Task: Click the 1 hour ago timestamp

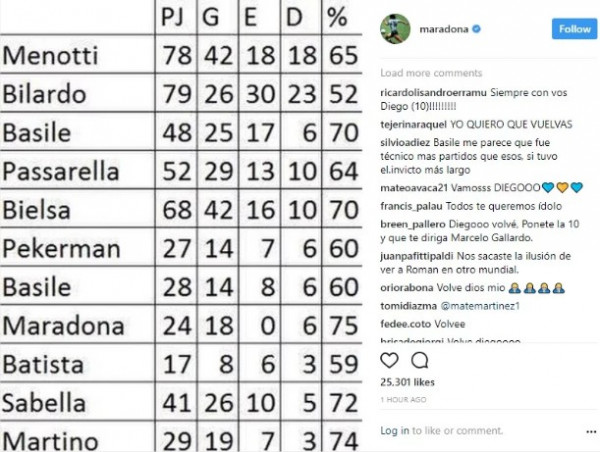Action: (x=402, y=398)
